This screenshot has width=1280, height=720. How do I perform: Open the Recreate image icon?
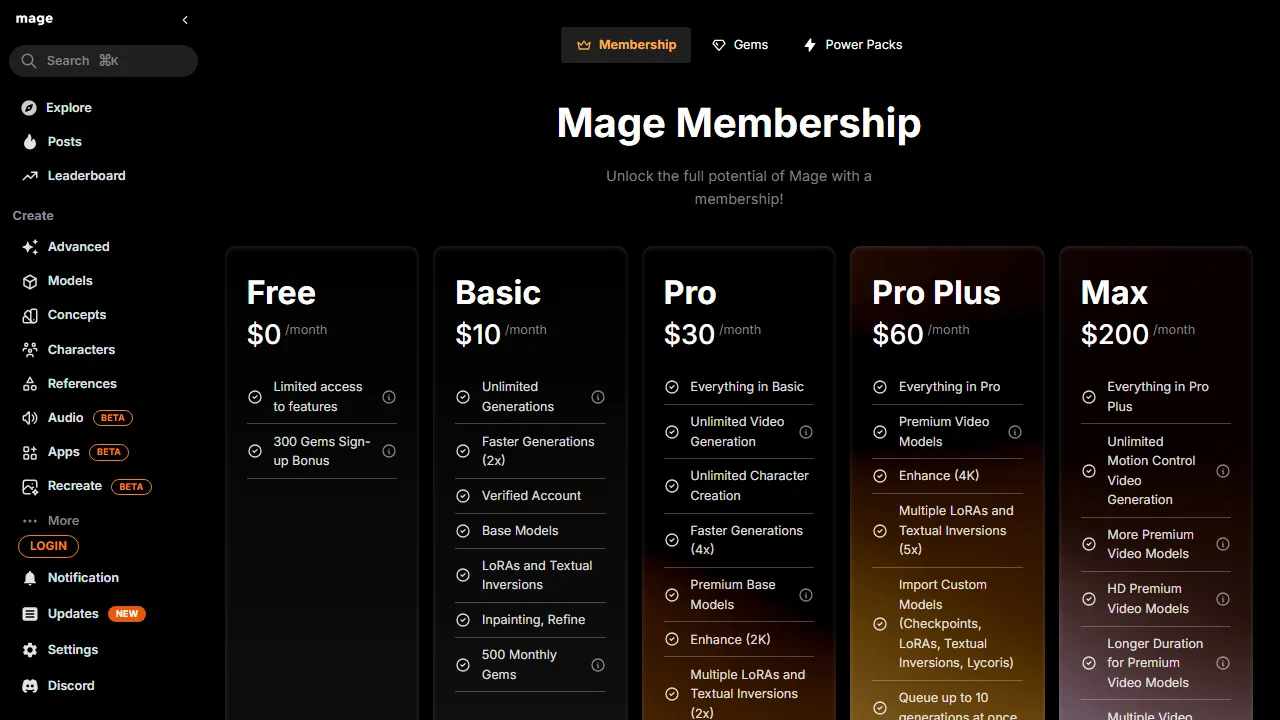click(30, 486)
